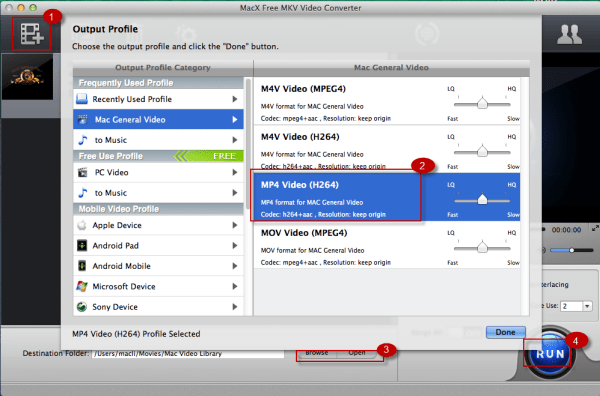Image resolution: width=600 pixels, height=396 pixels.
Task: Select the MGM lion video thumbnail
Action: tap(28, 77)
